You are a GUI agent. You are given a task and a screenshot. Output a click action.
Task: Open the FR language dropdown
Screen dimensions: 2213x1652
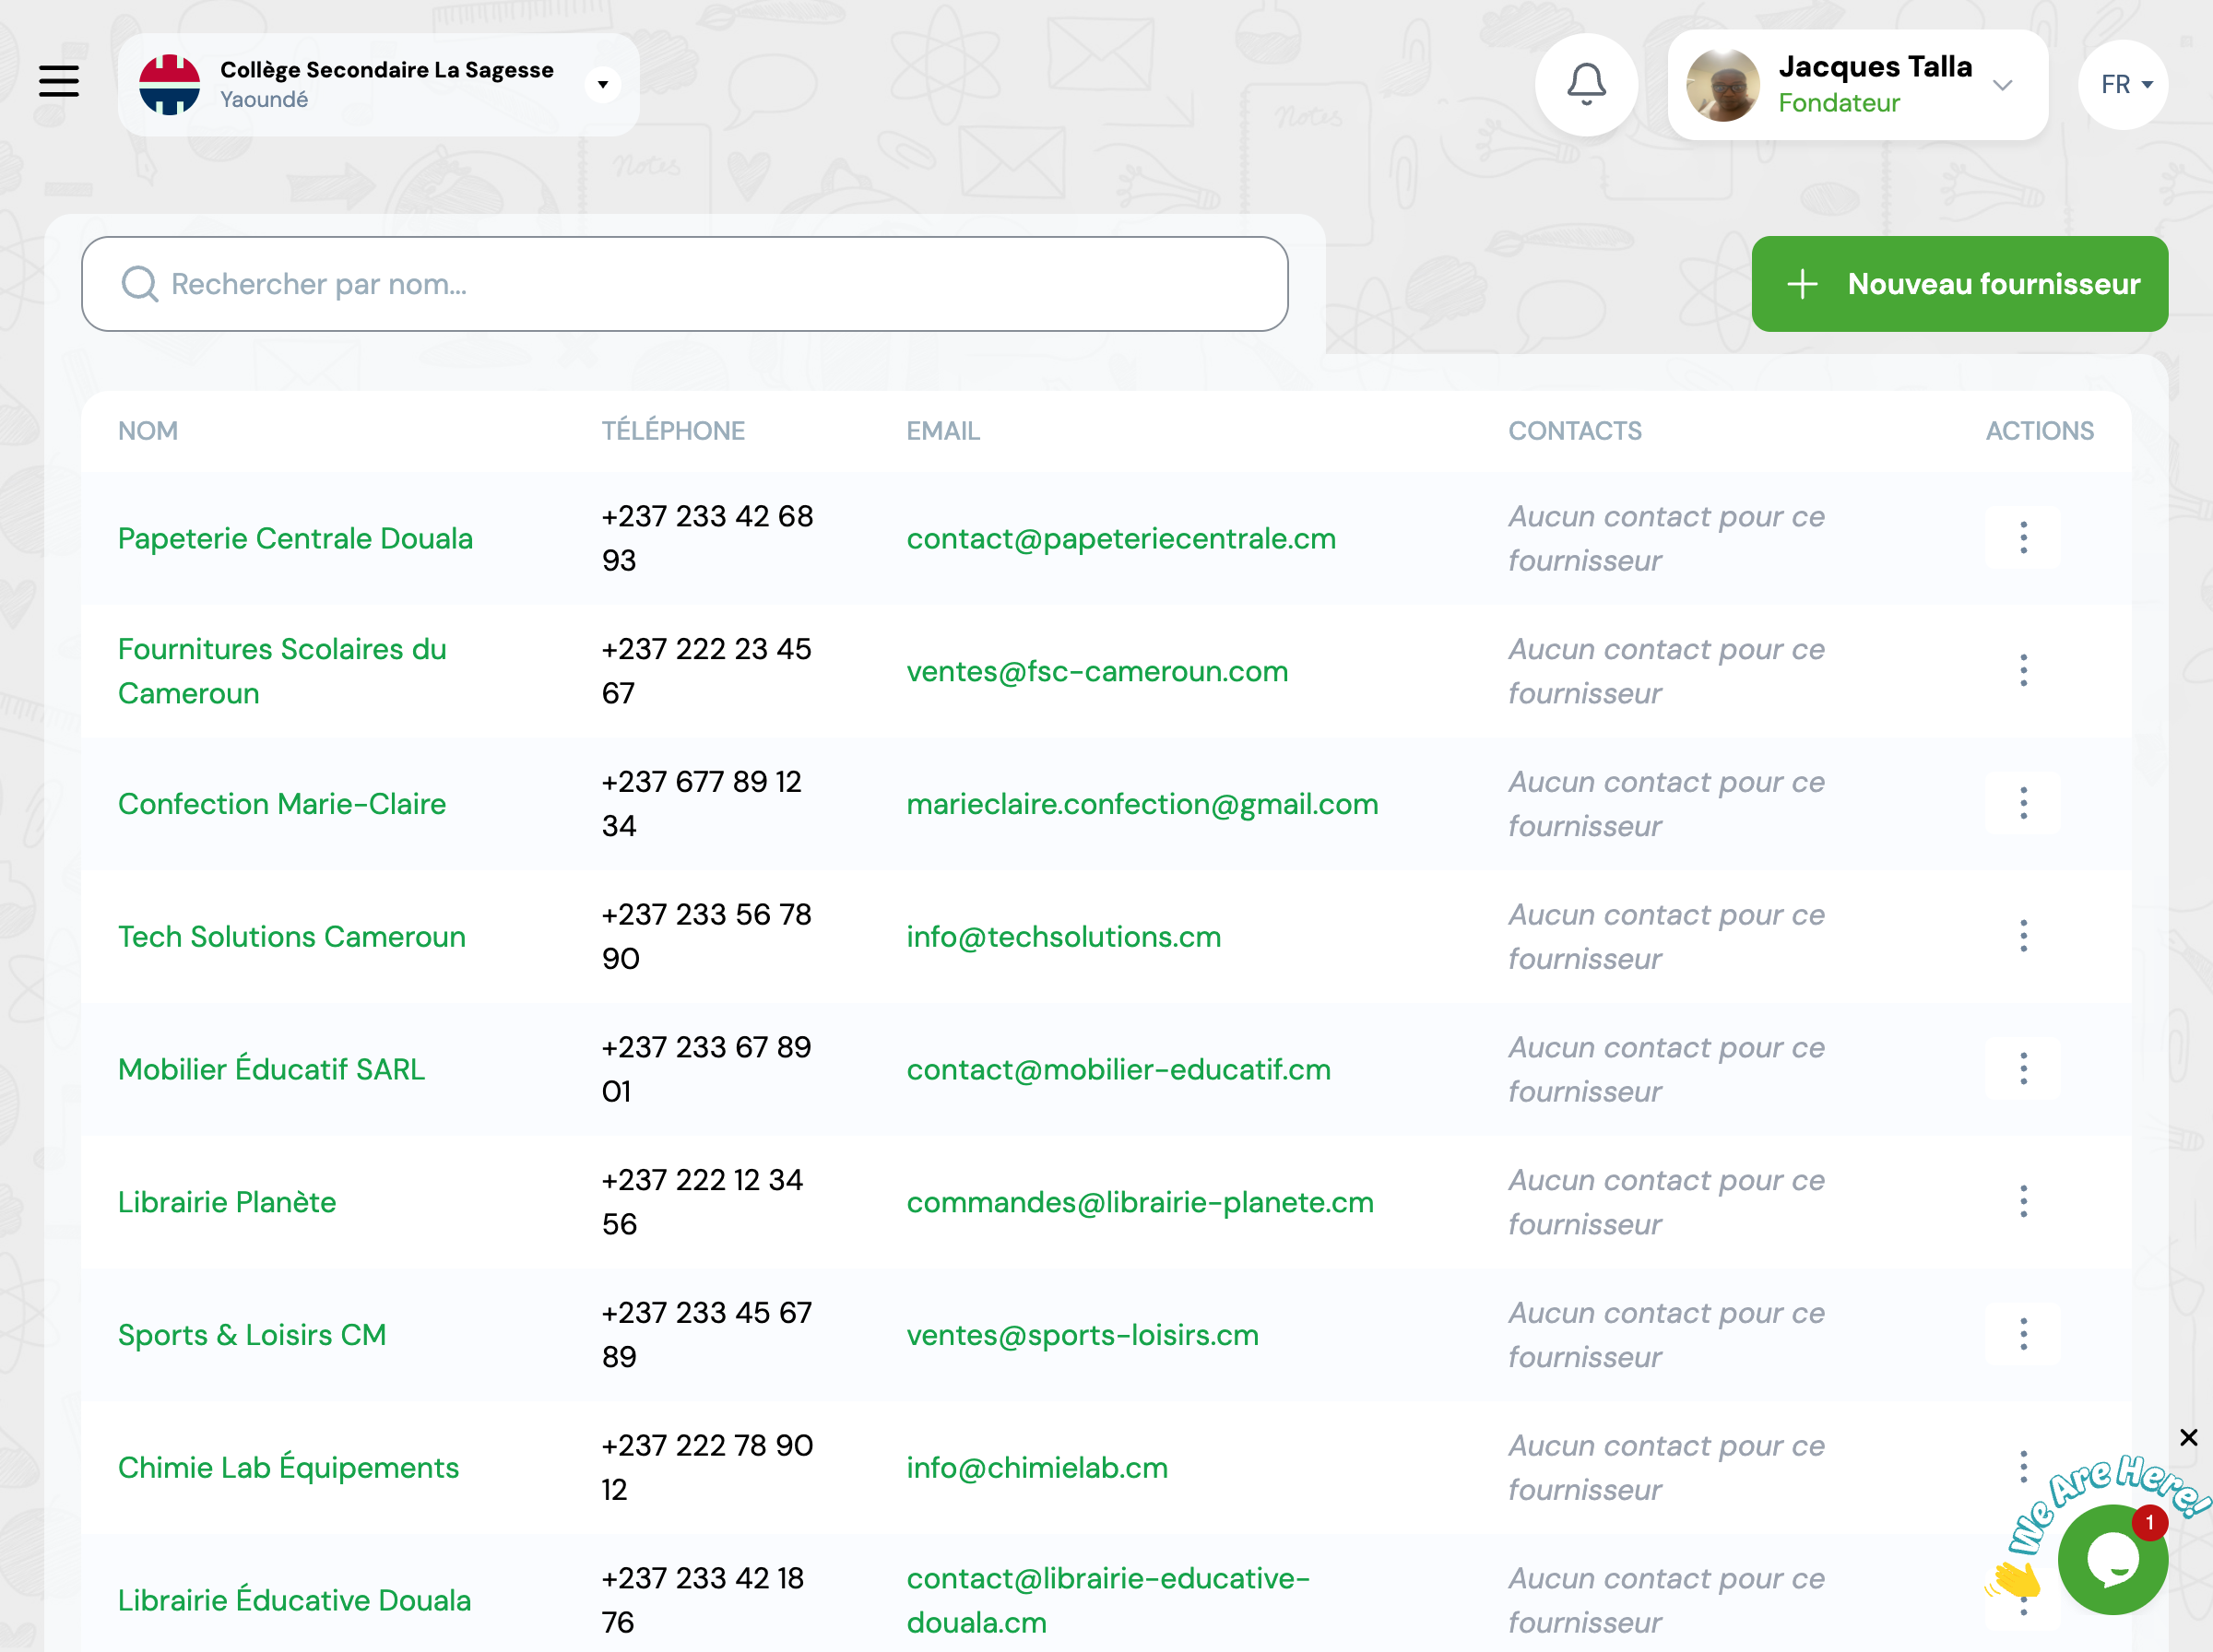(2124, 85)
